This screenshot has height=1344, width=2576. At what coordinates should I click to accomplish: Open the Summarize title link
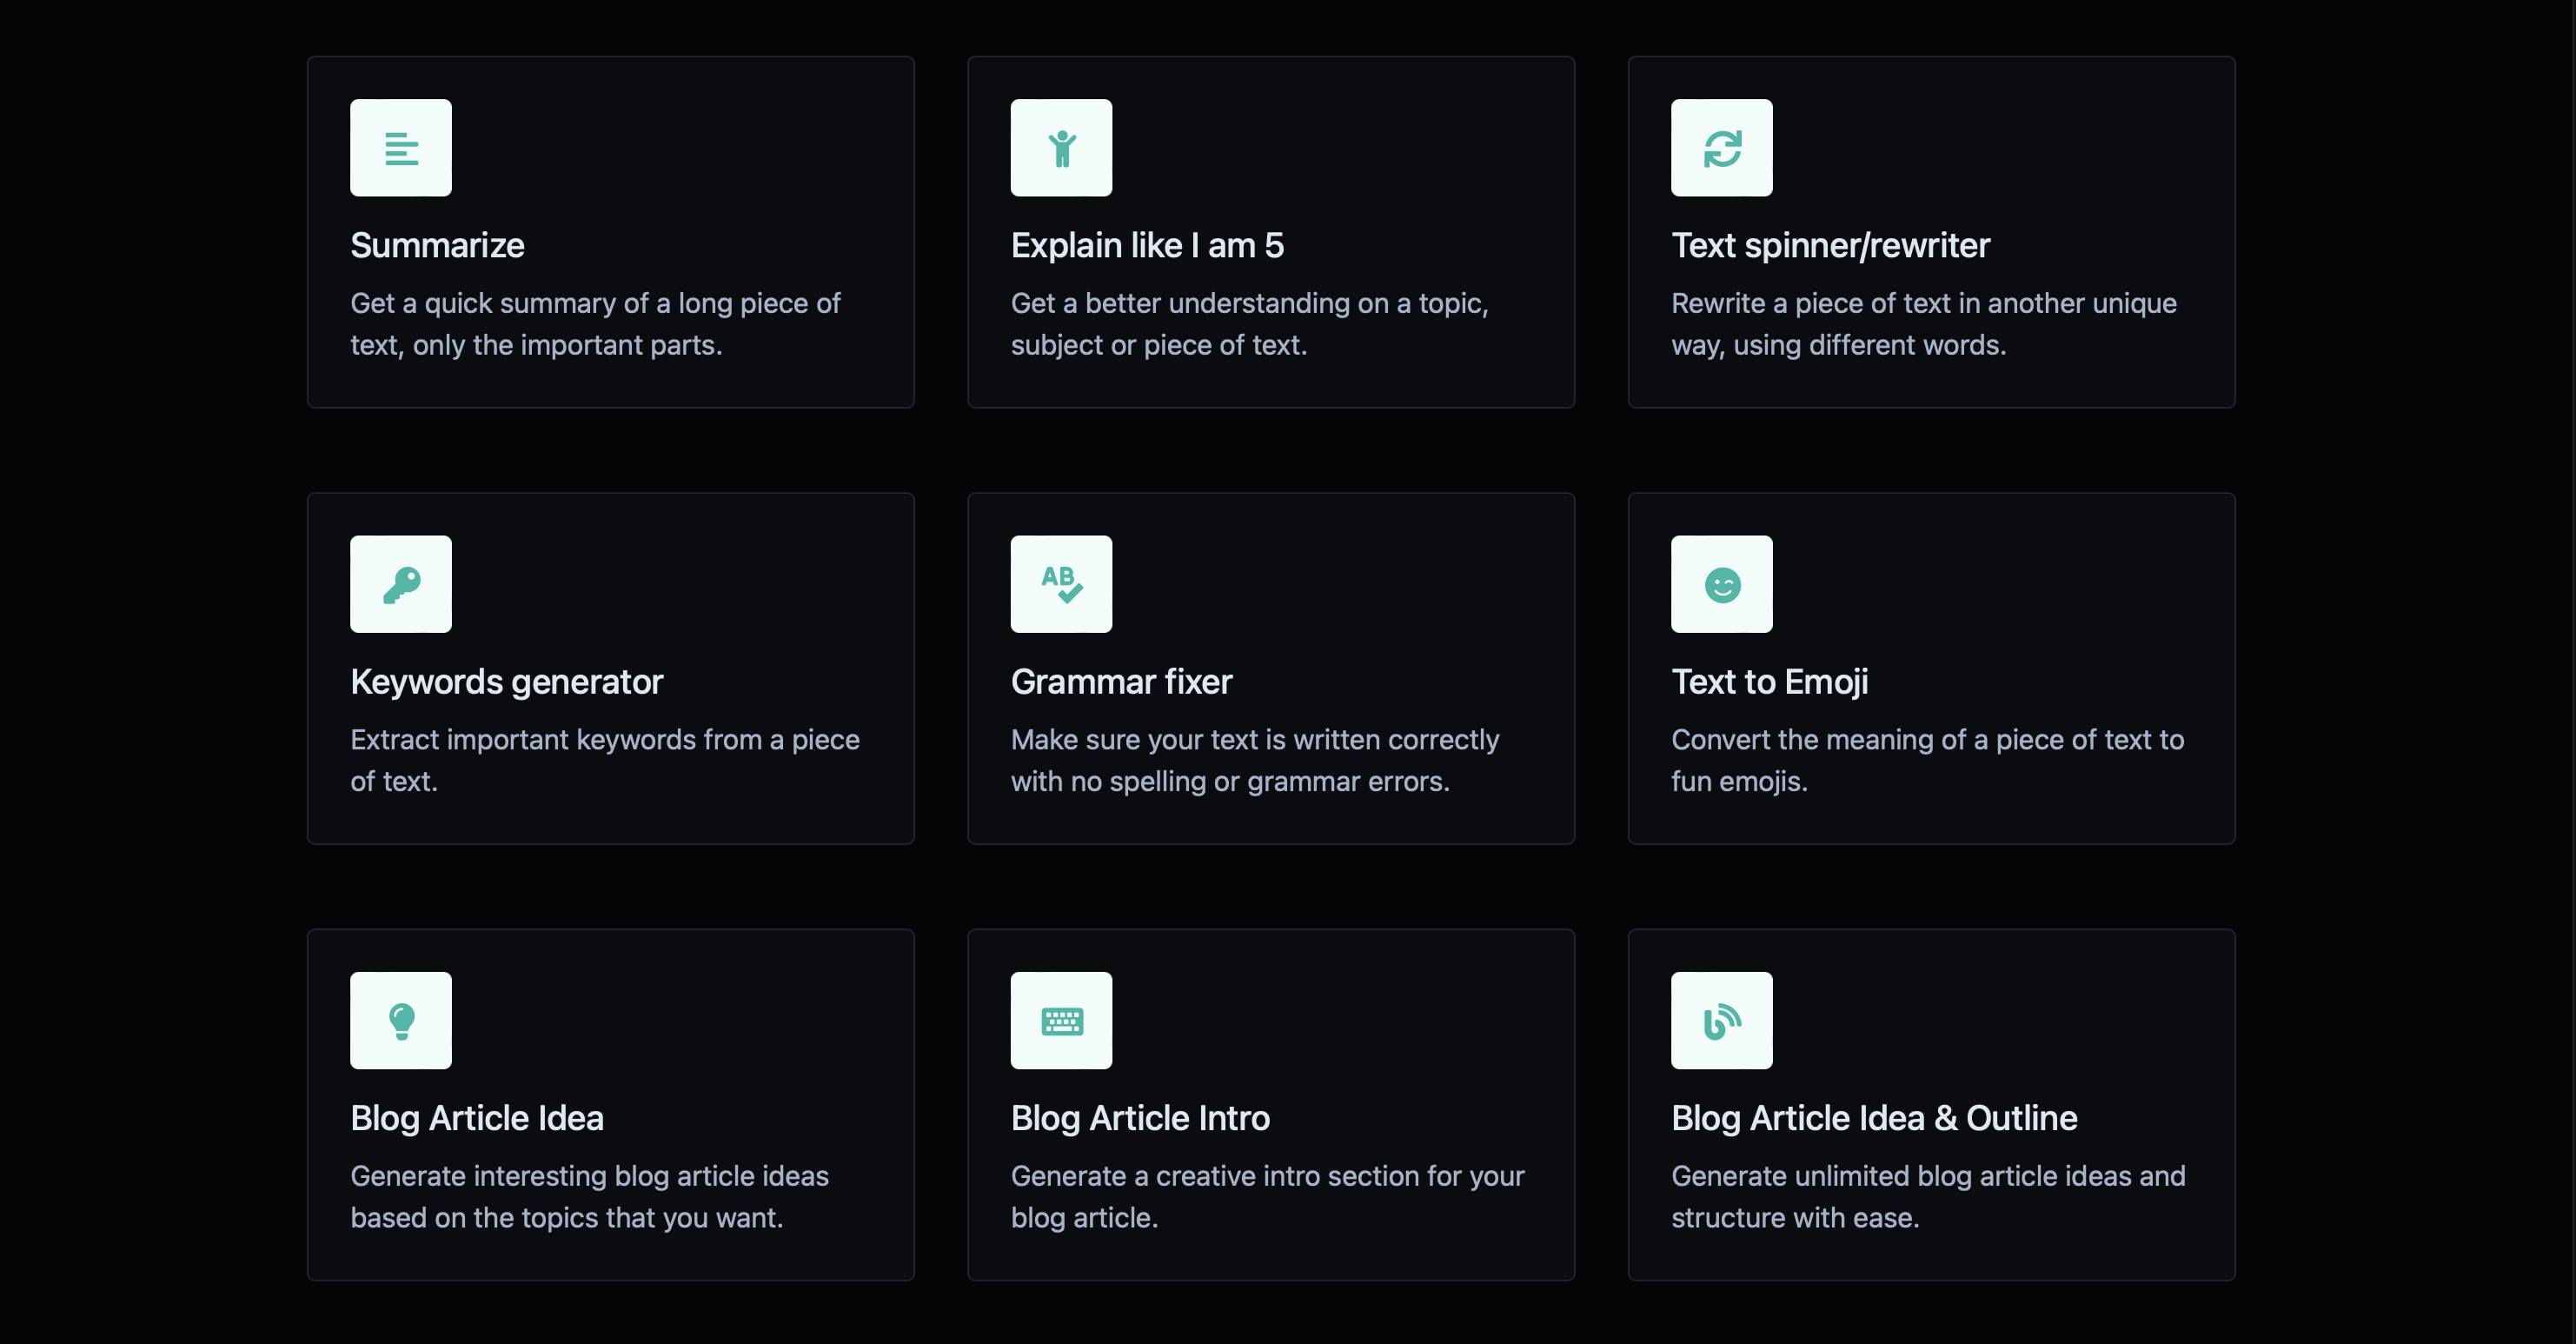click(x=437, y=245)
